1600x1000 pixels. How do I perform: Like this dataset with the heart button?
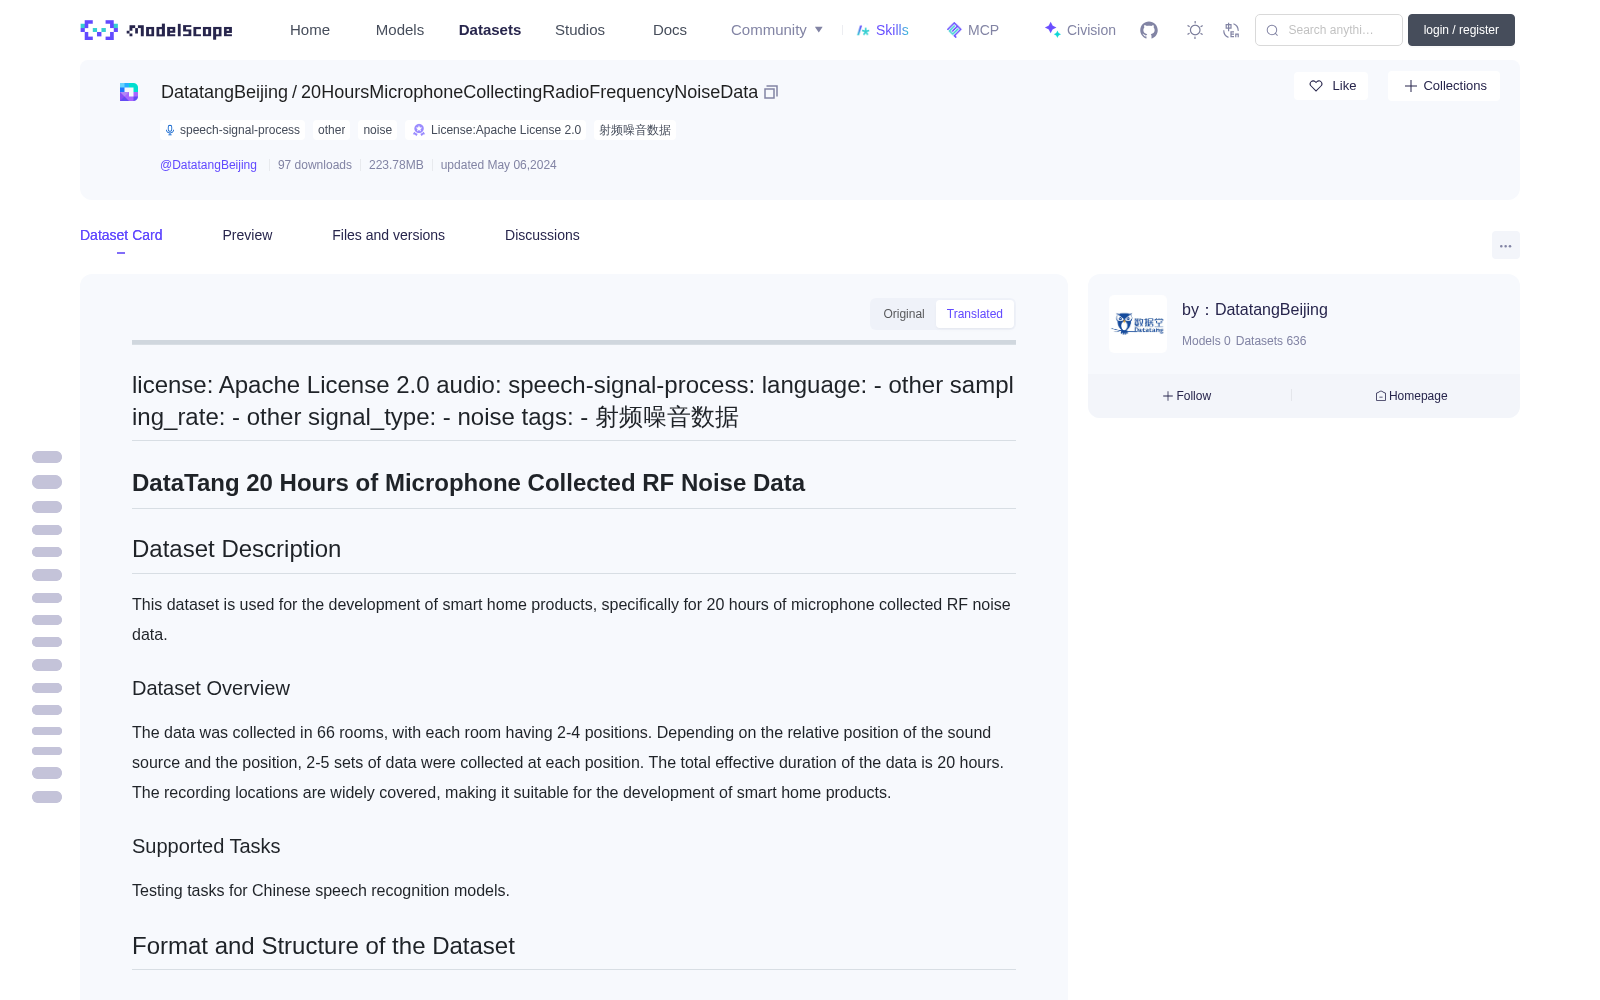[1331, 86]
